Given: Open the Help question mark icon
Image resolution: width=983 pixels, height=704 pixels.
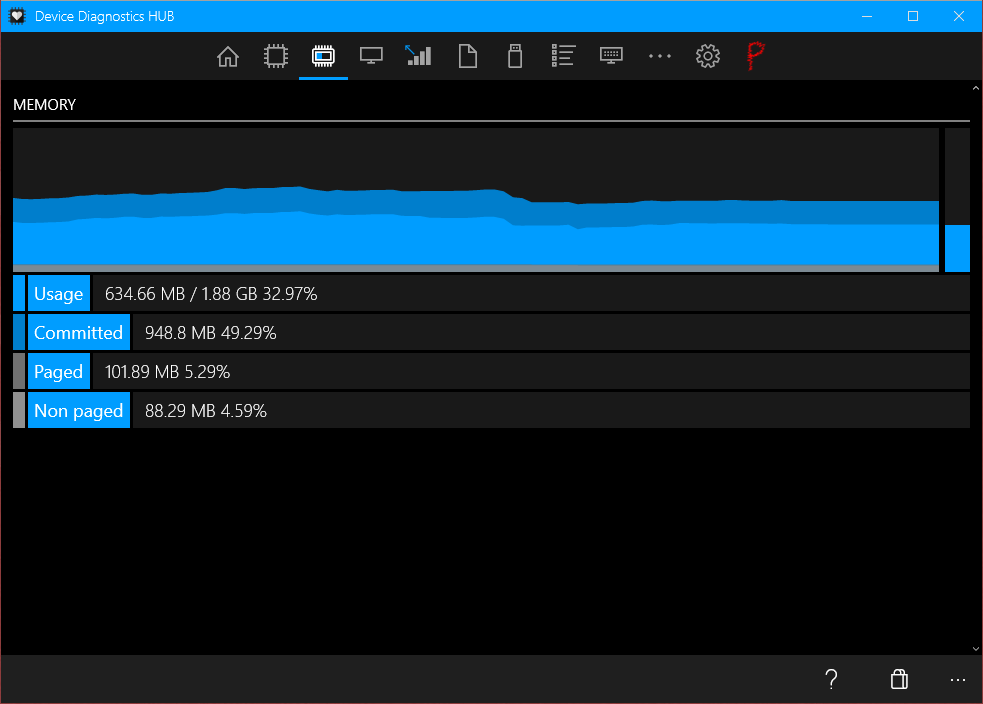Looking at the screenshot, I should point(831,679).
